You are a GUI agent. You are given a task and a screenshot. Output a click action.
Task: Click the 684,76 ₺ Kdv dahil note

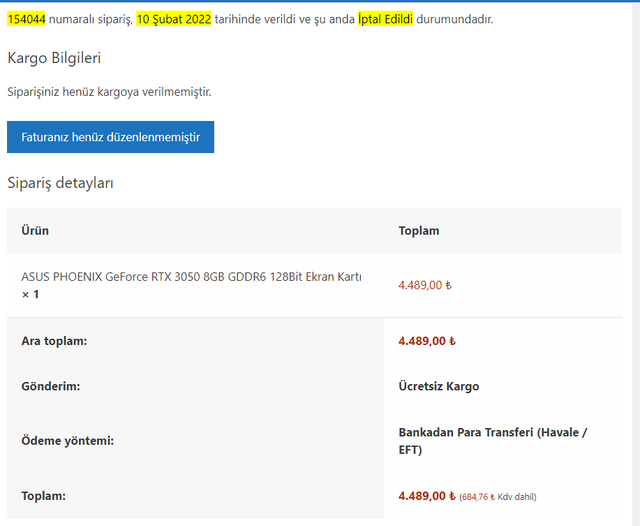tap(498, 497)
